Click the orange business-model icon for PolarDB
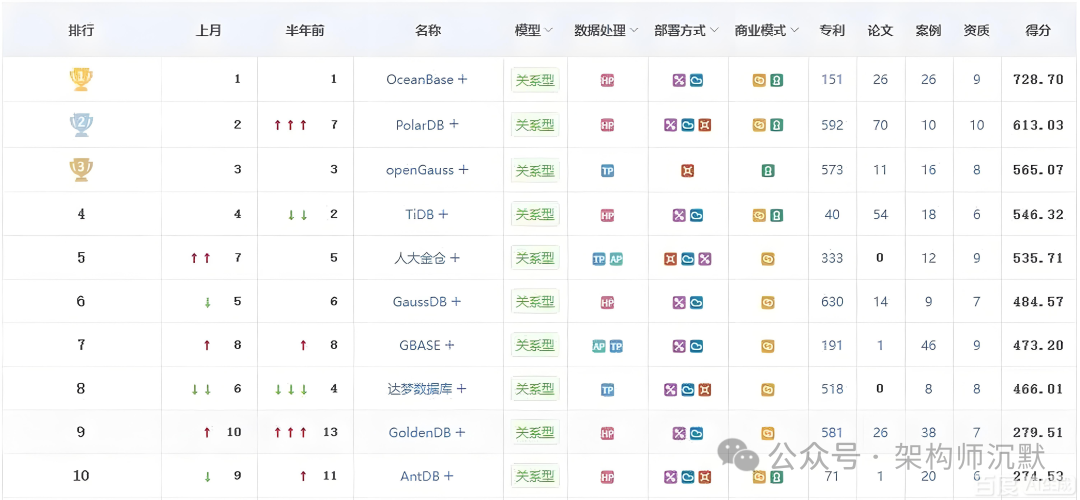Screen dimensions: 1080x500 [759, 125]
